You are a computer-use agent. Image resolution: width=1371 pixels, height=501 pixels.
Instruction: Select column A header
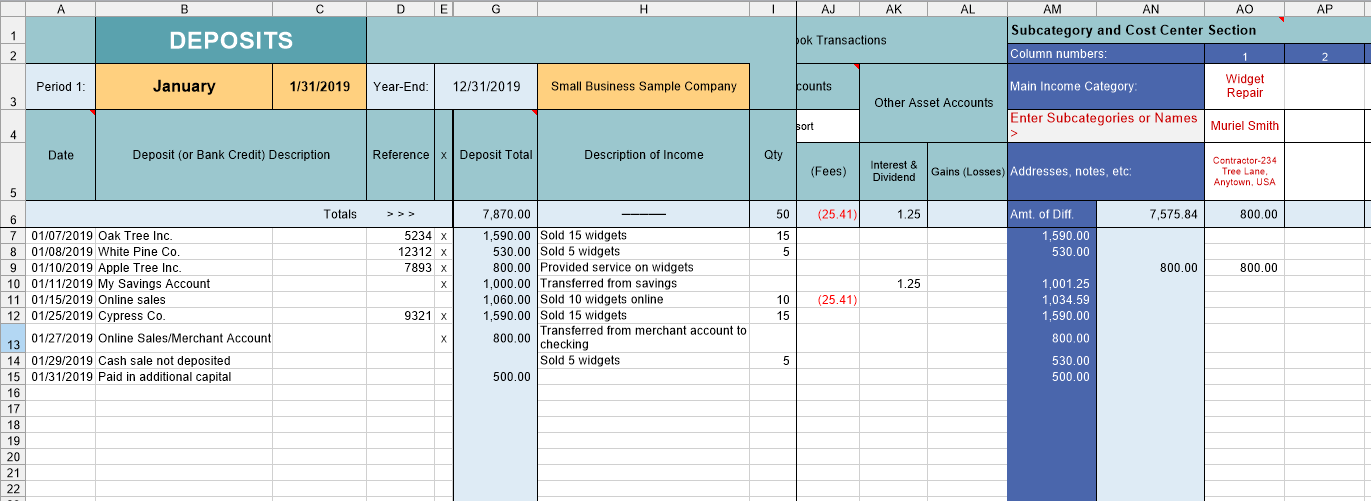pos(60,8)
